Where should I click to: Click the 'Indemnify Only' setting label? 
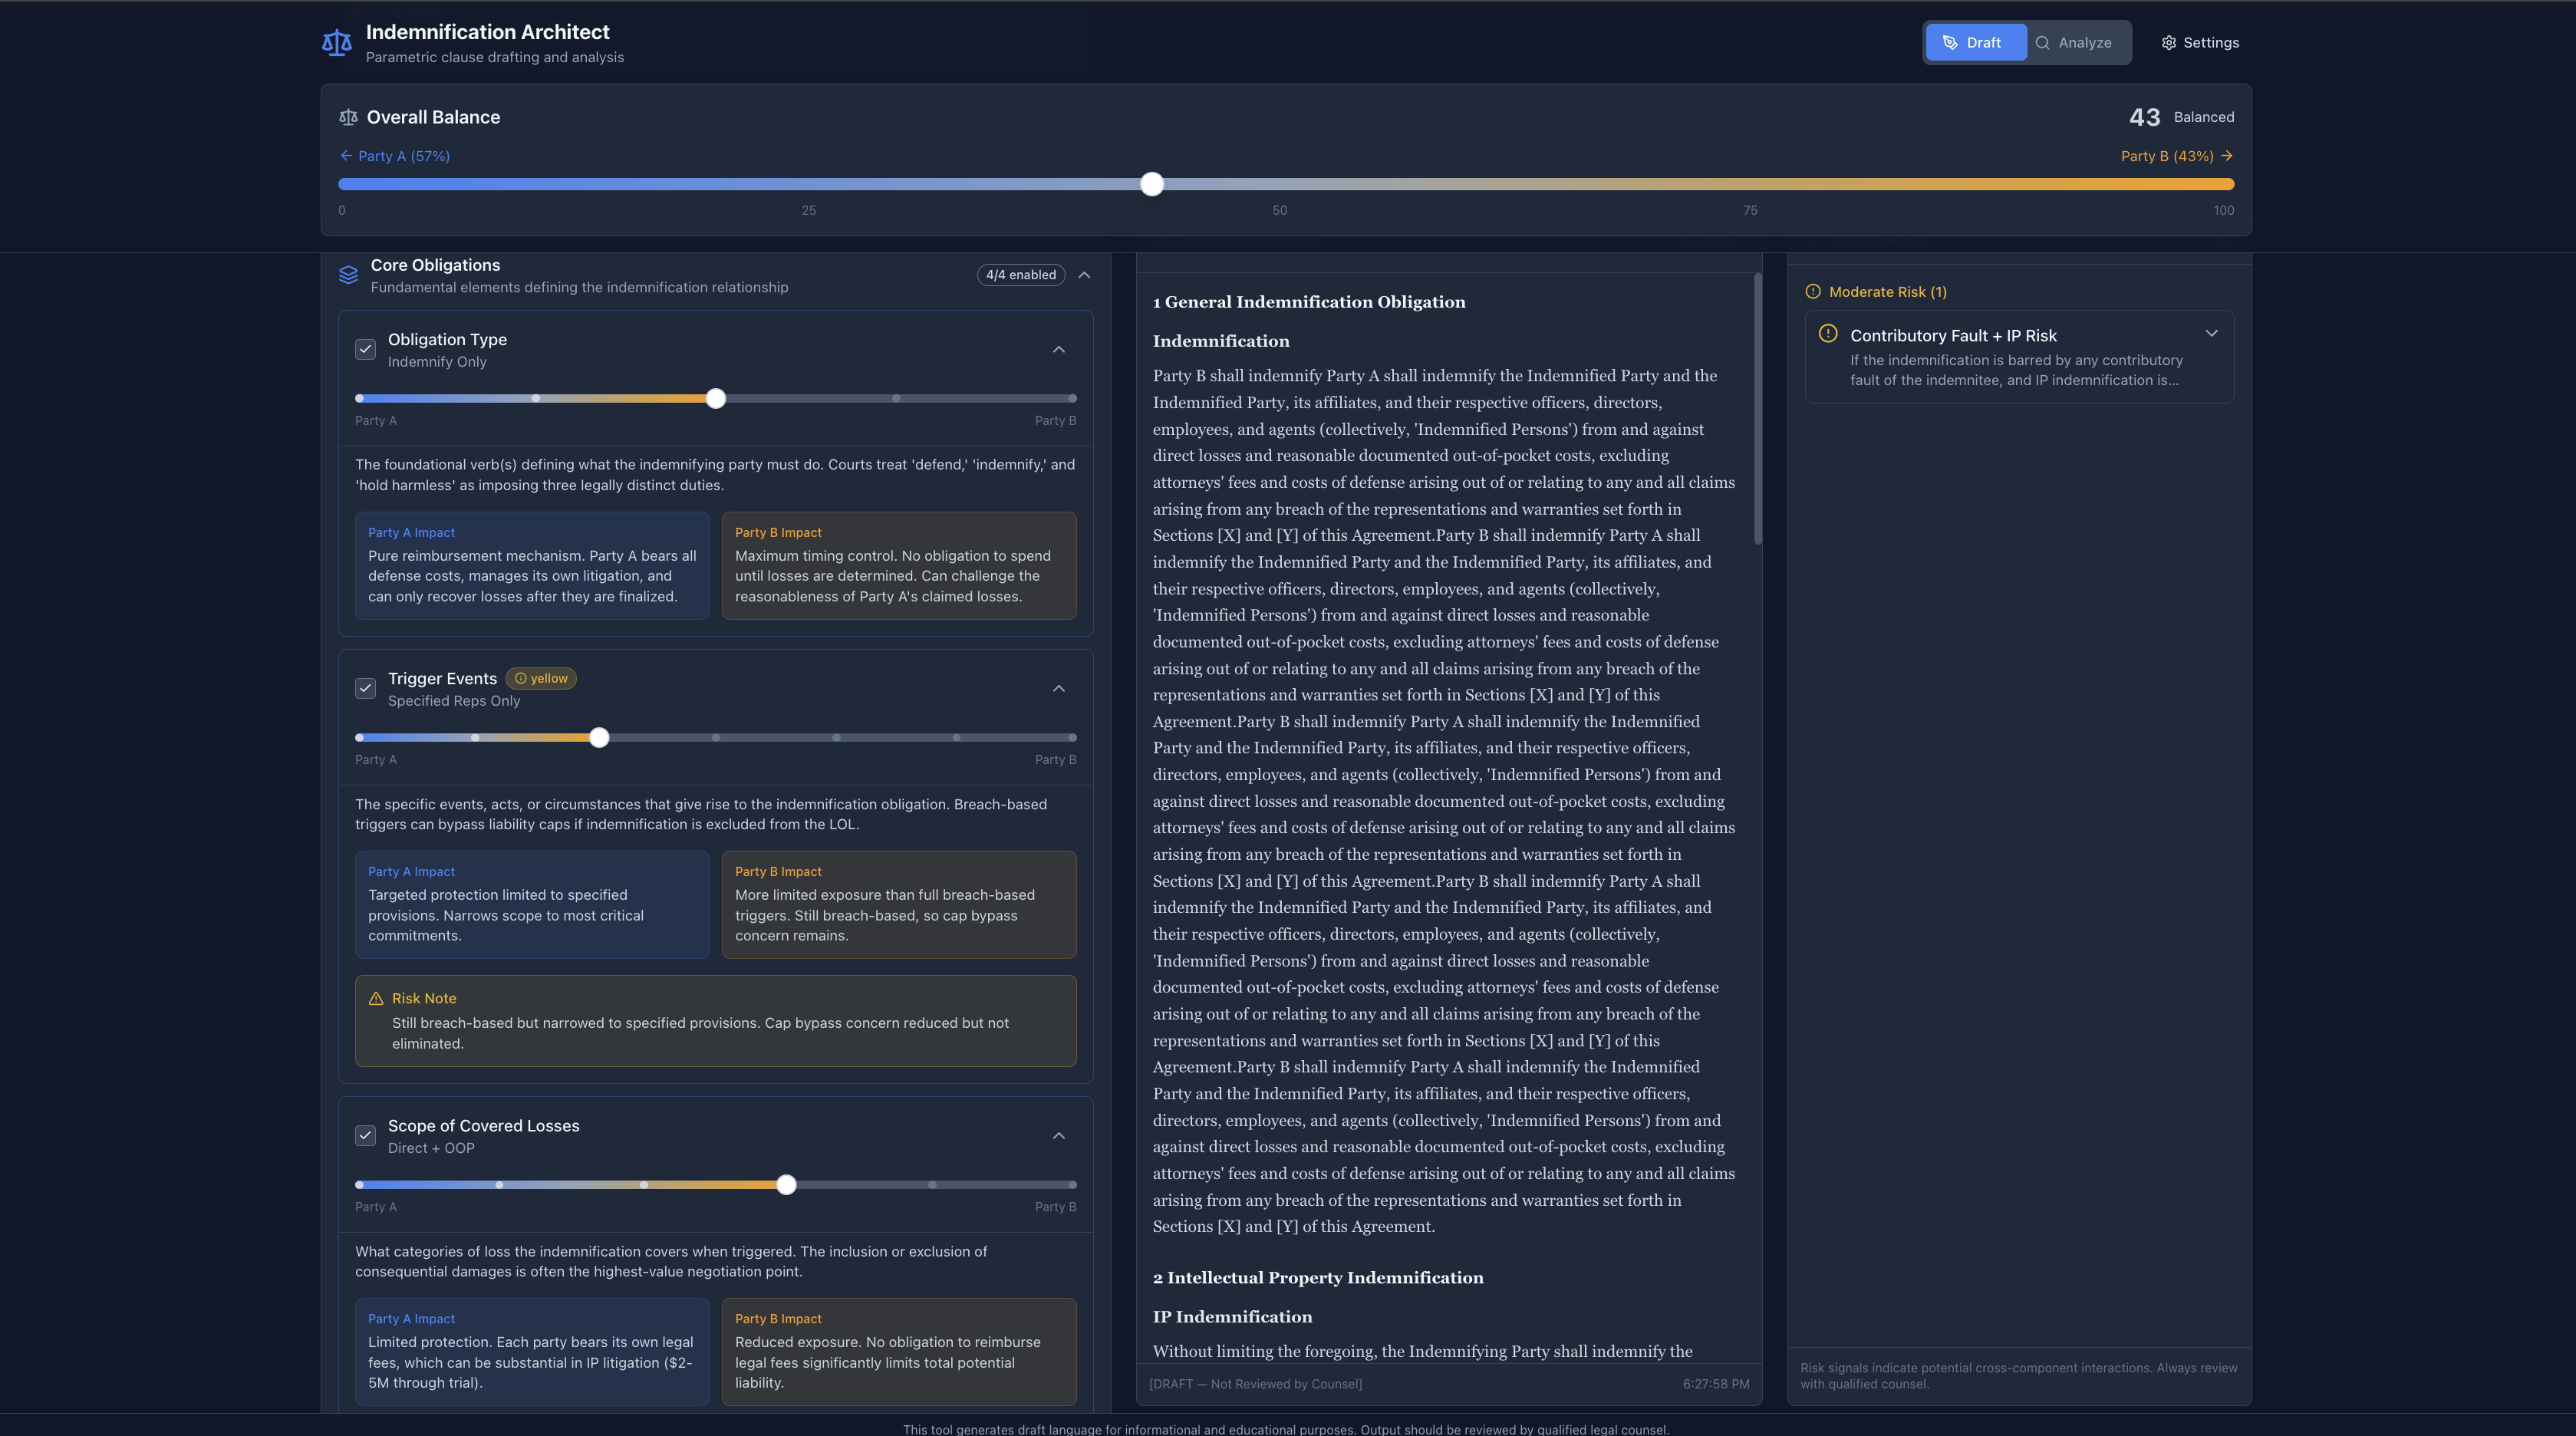pos(437,362)
